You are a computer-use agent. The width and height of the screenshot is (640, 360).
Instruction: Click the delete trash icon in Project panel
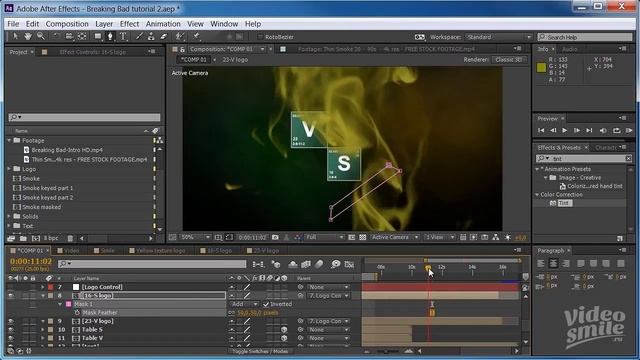70,238
